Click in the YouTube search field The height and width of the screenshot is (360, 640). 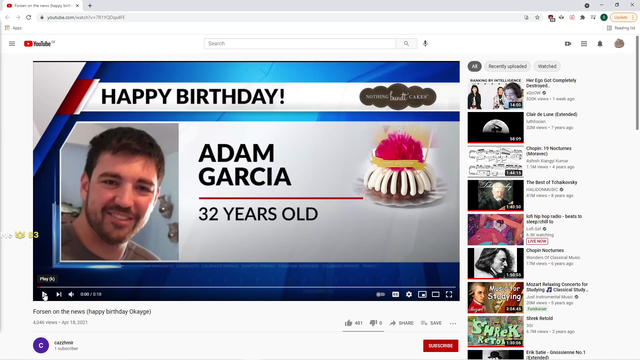tap(300, 44)
